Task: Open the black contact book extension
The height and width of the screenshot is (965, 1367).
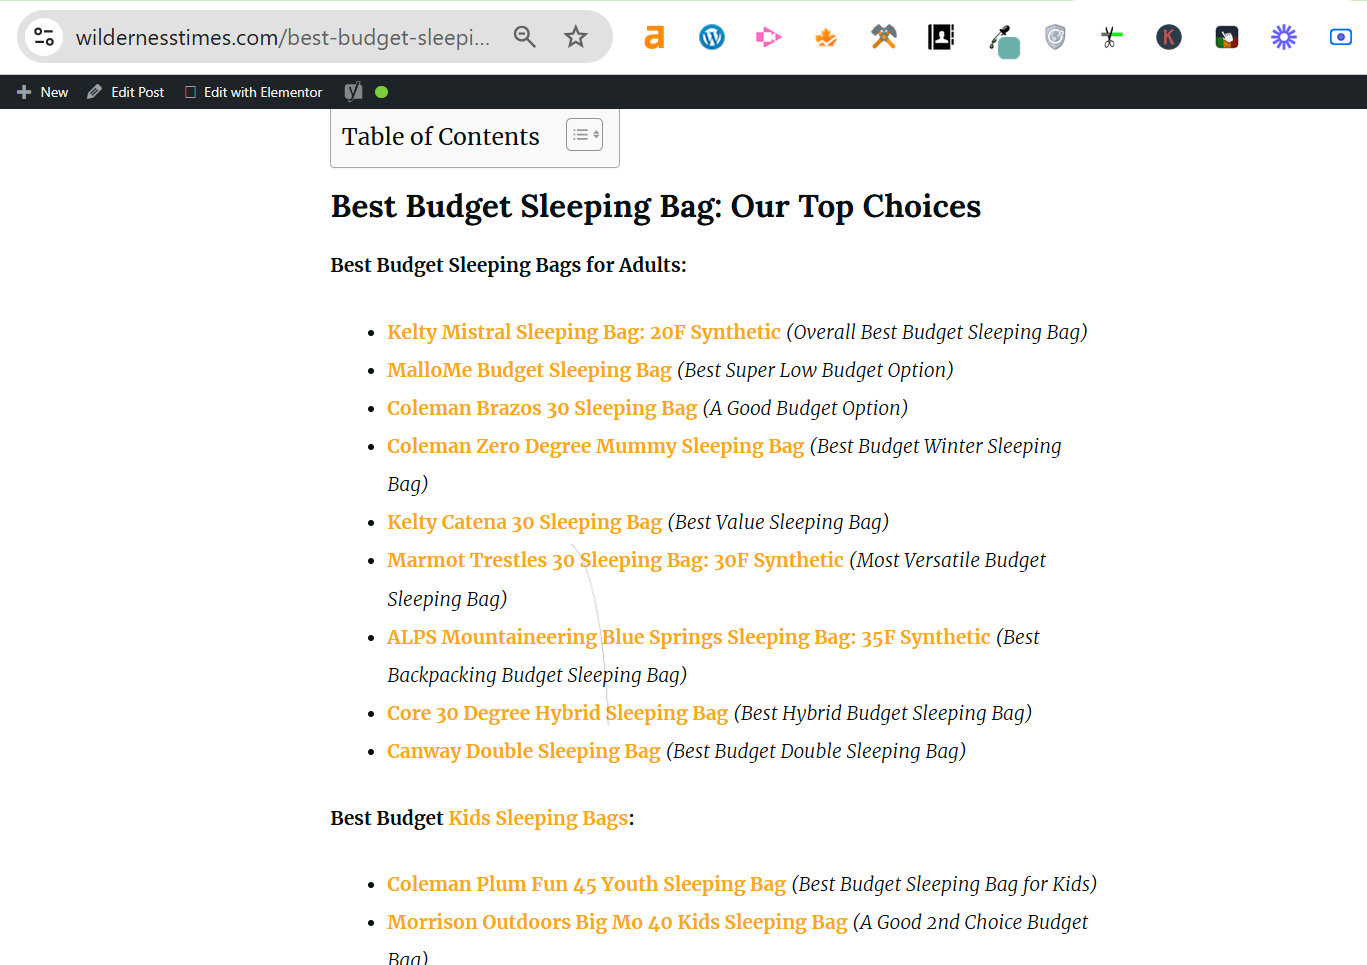Action: 941,37
